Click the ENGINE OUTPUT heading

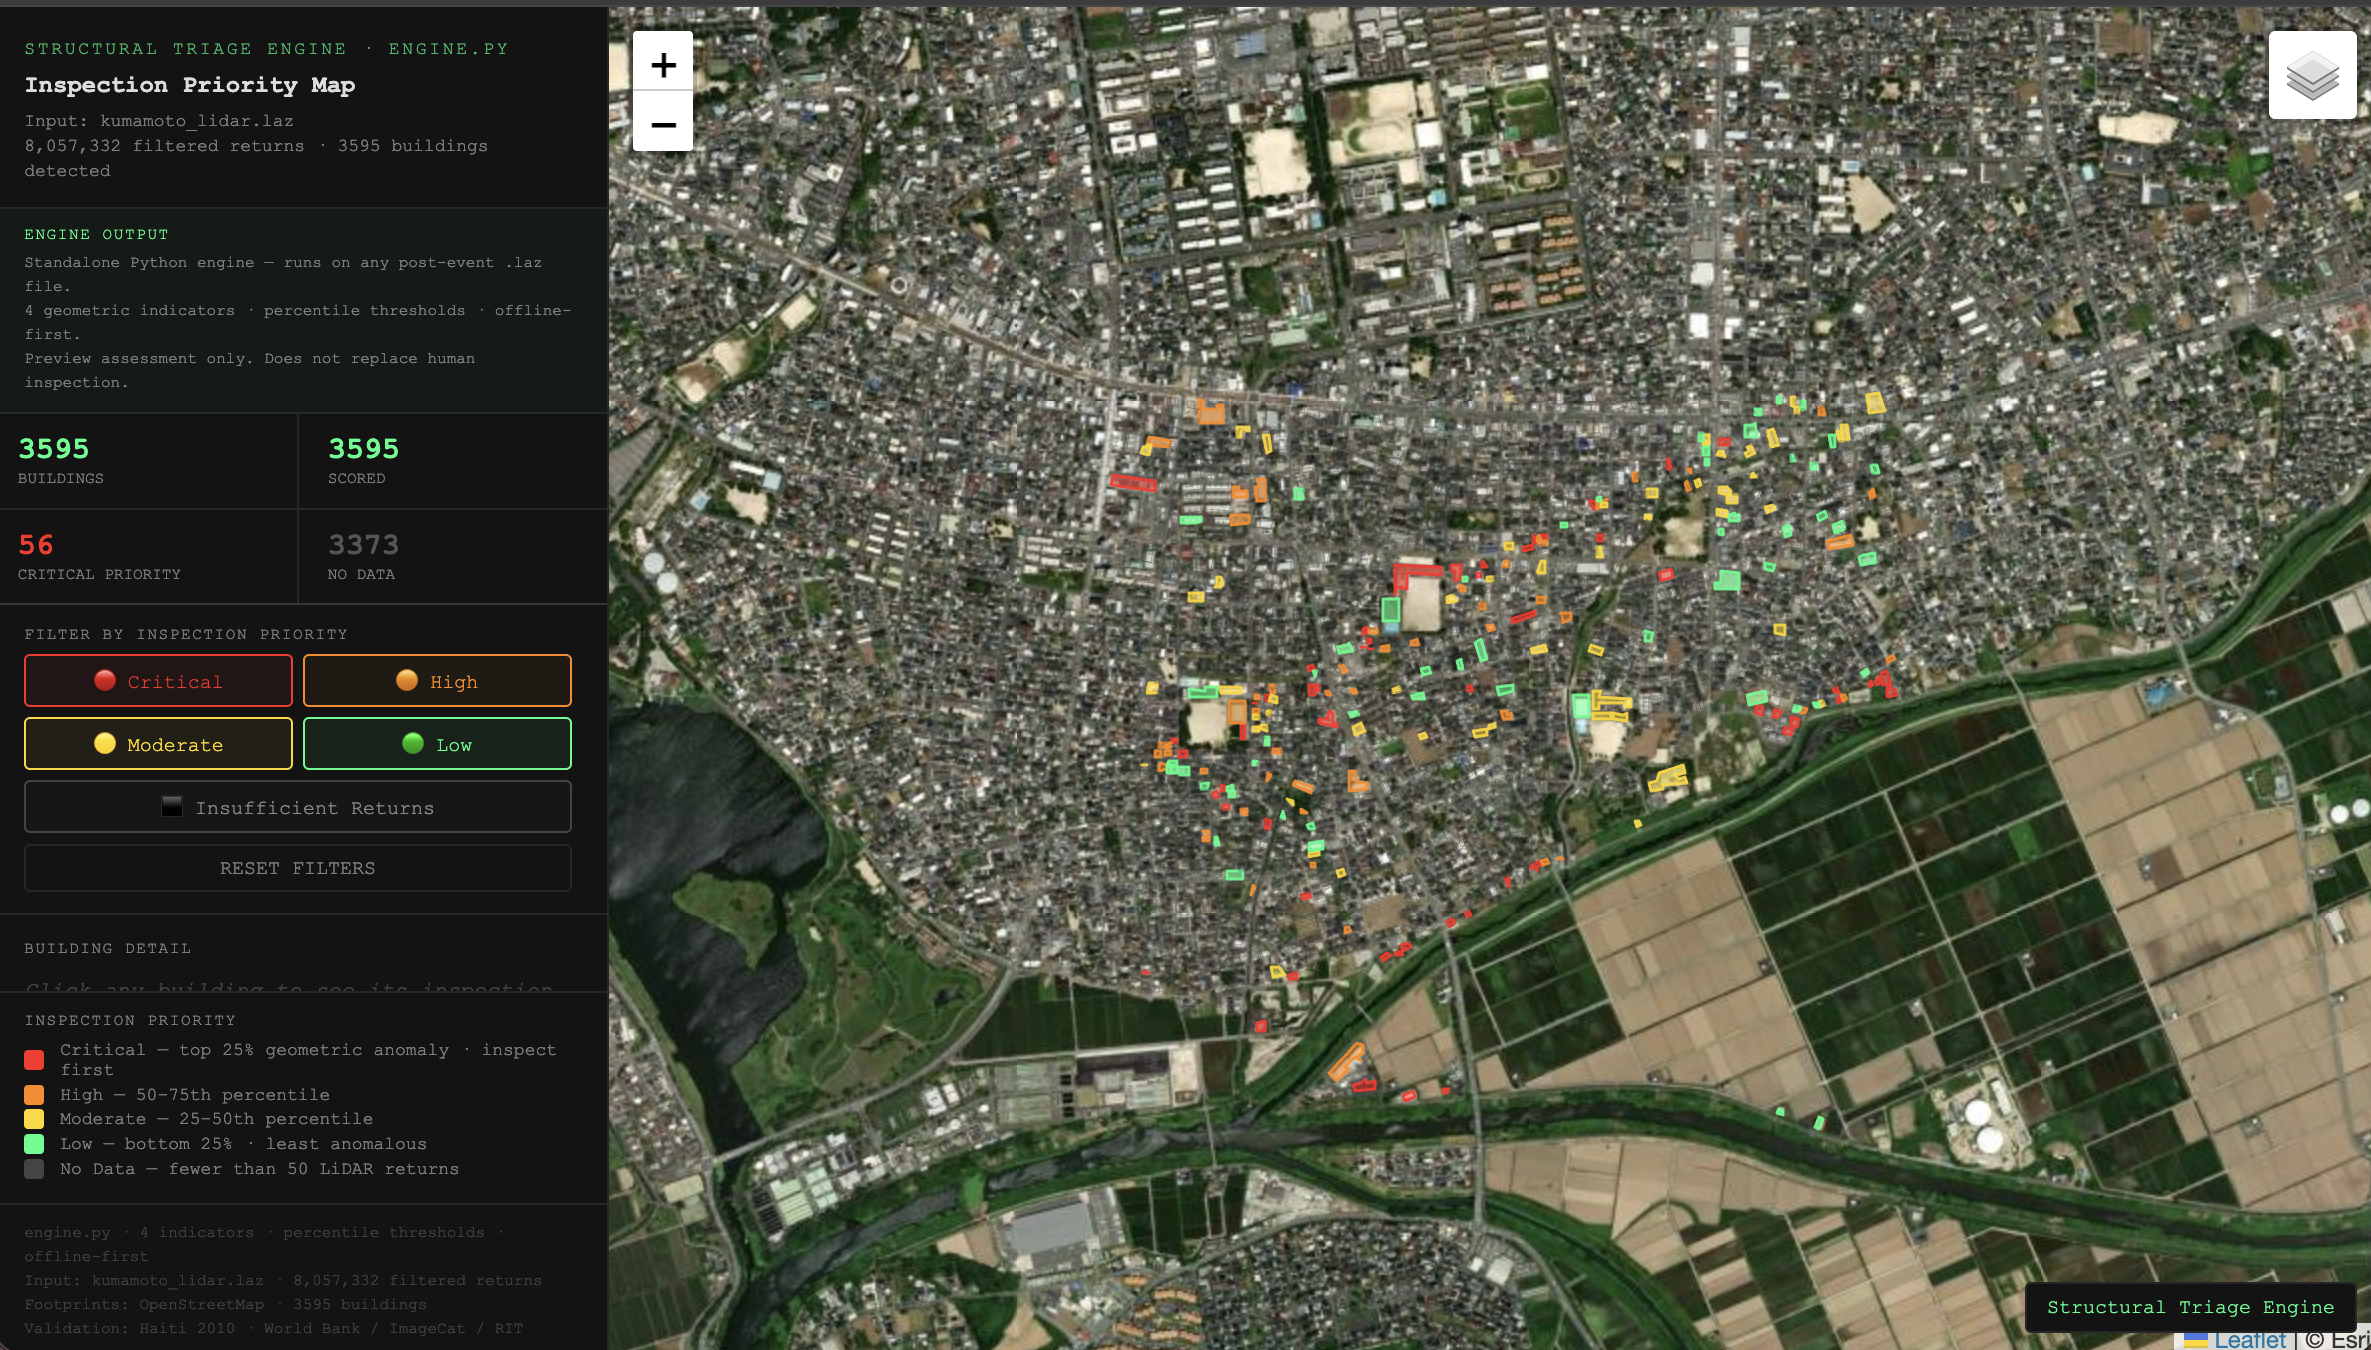(x=97, y=234)
